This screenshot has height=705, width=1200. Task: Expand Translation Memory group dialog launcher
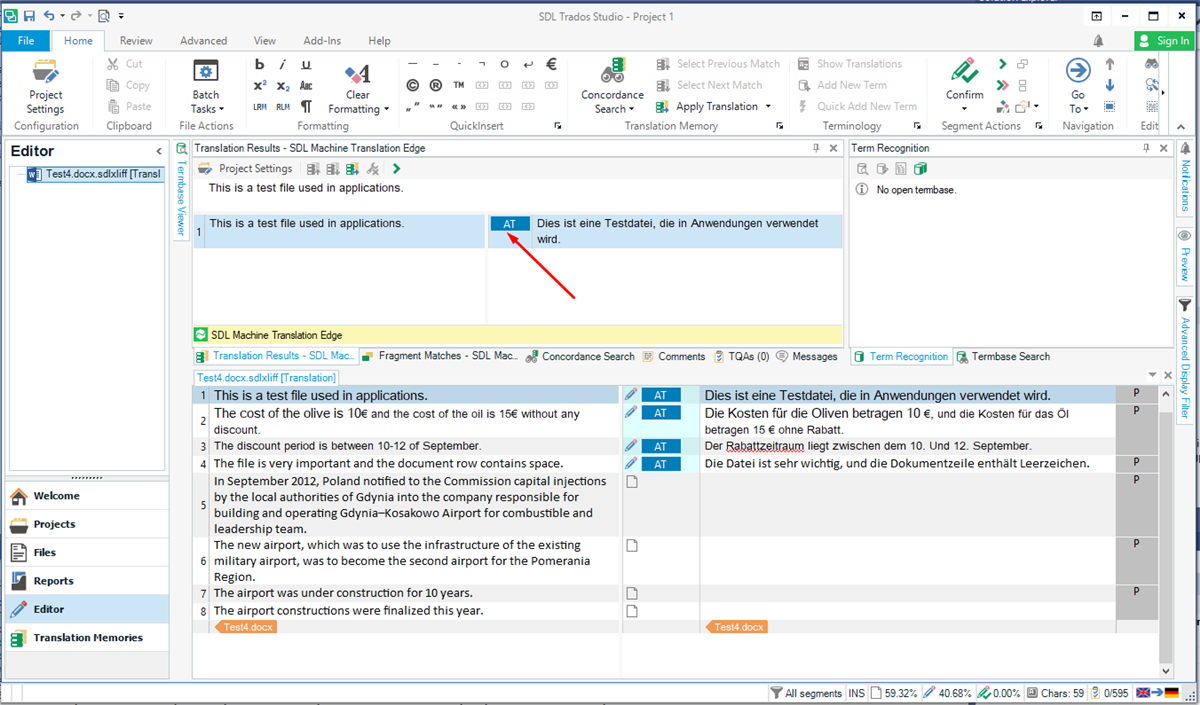[x=781, y=126]
